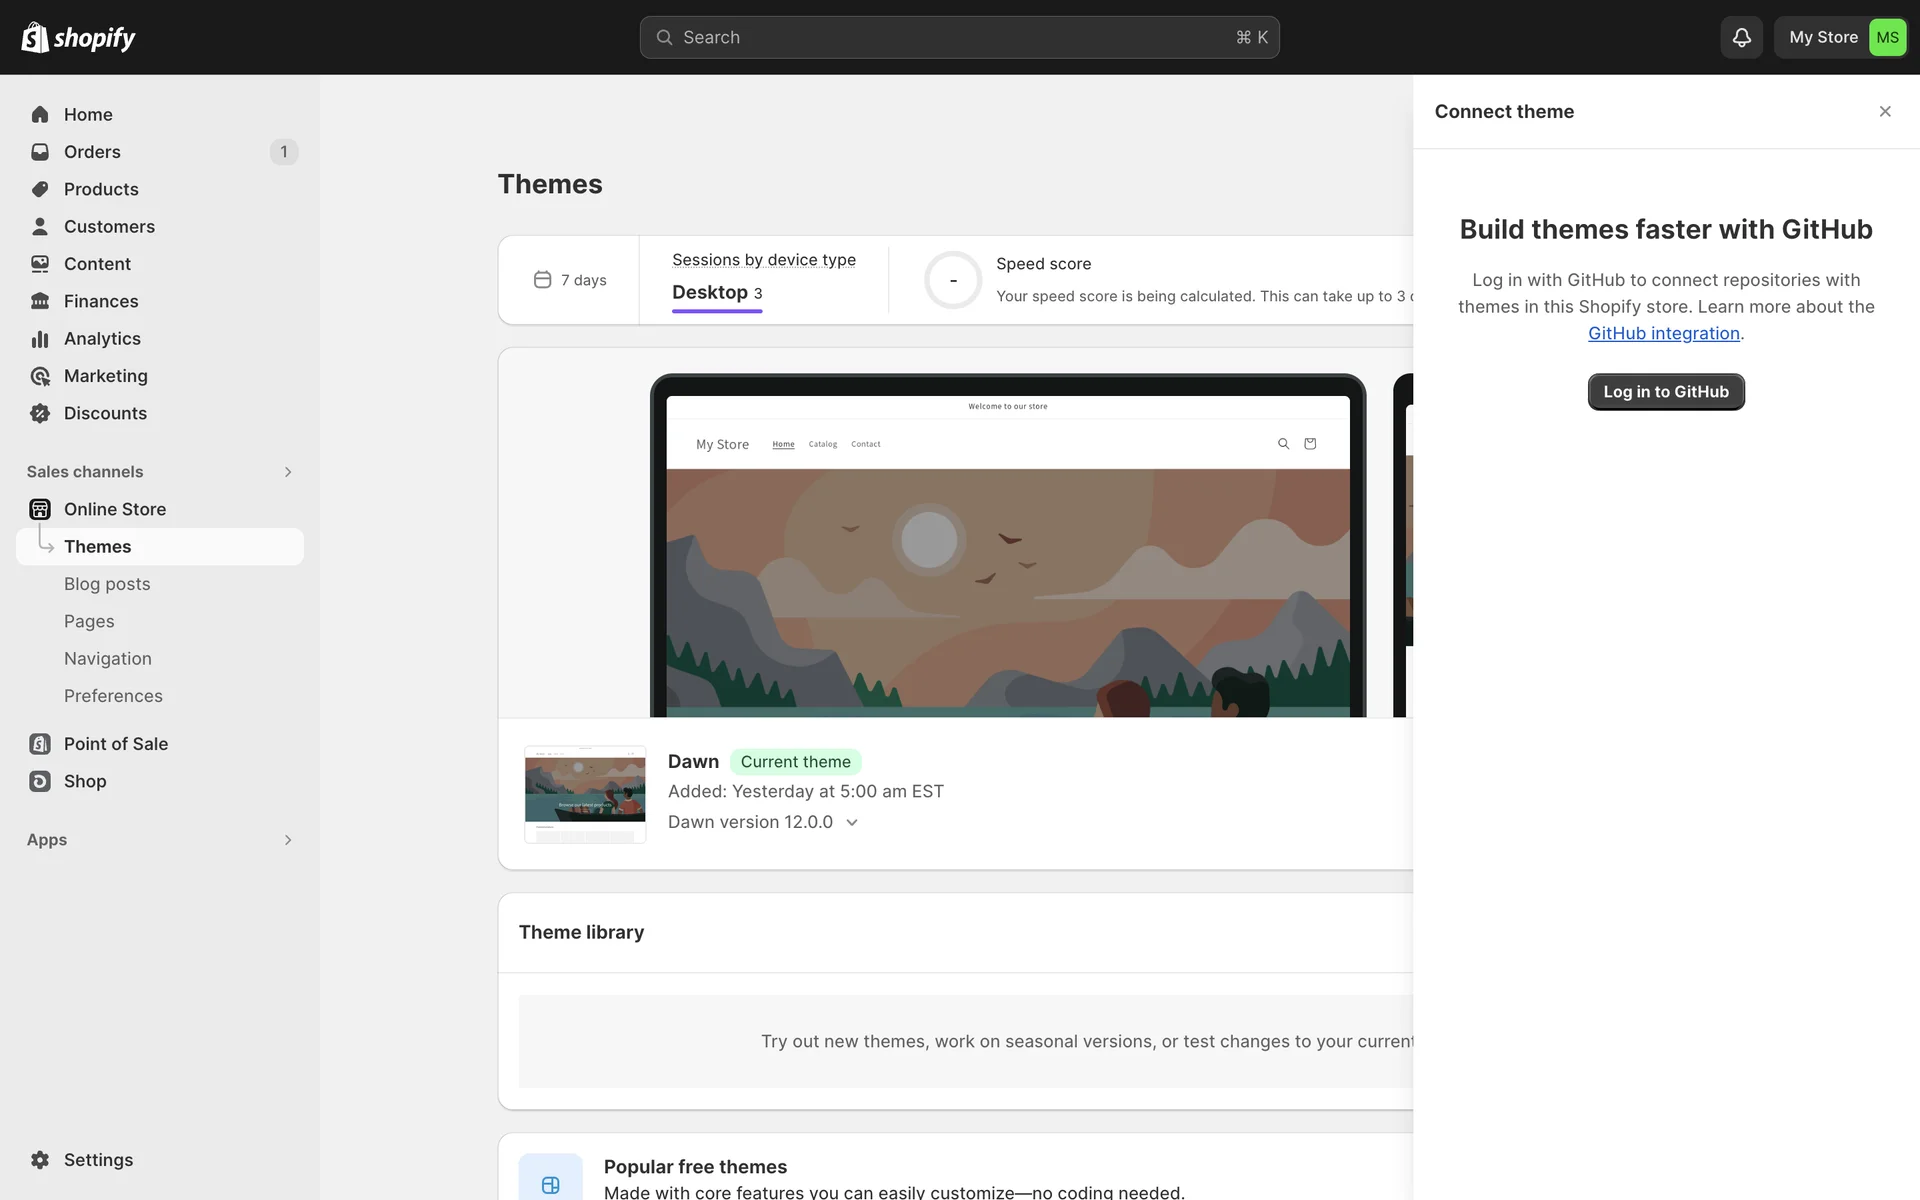Open the Dawn version 12.0.0 dropdown

[763, 822]
